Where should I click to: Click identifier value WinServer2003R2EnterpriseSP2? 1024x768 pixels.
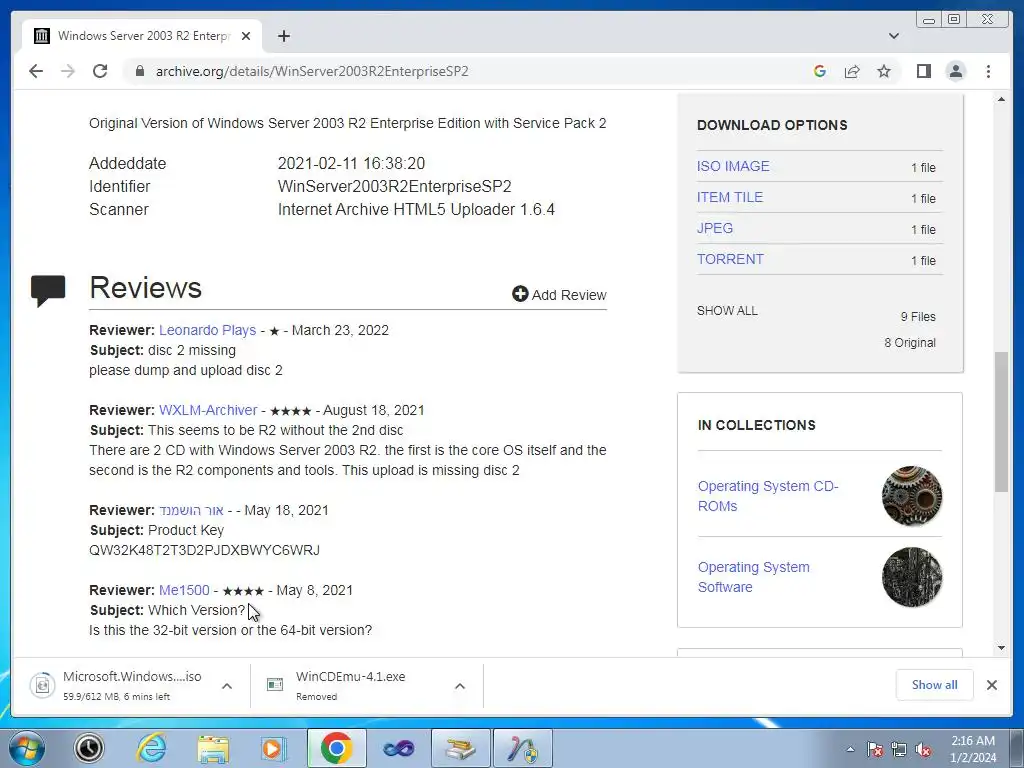[x=394, y=186]
